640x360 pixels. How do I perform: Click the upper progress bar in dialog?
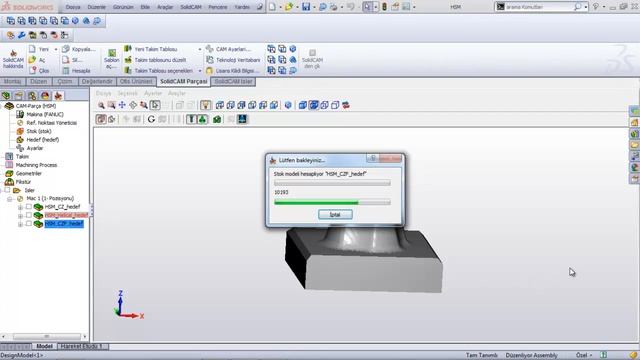click(x=332, y=183)
